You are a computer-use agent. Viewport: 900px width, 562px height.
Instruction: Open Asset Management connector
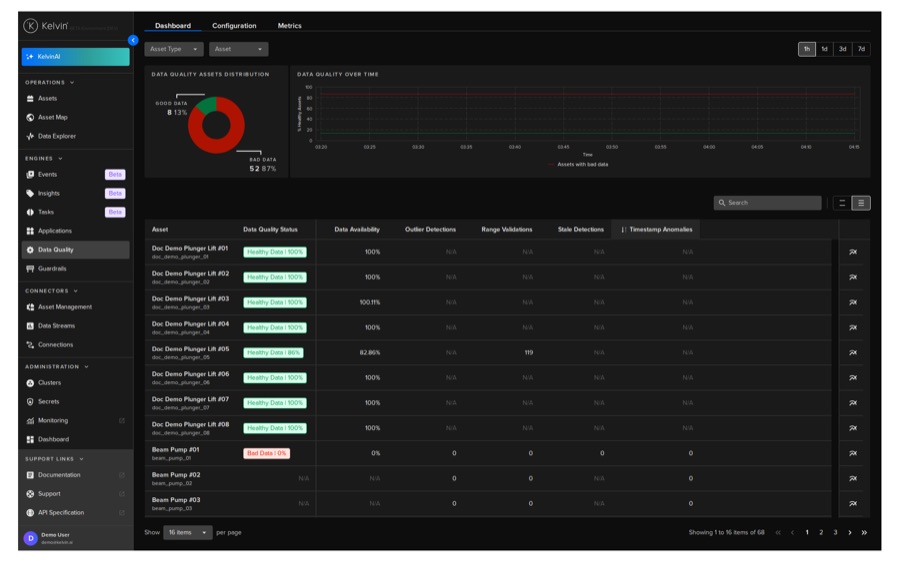64,307
